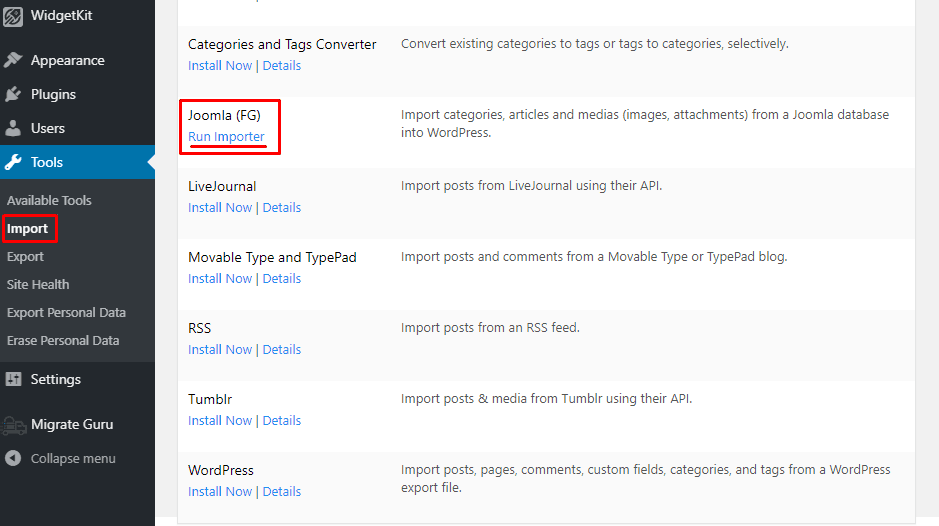Open the Tools menu
The image size is (939, 526).
click(x=77, y=162)
